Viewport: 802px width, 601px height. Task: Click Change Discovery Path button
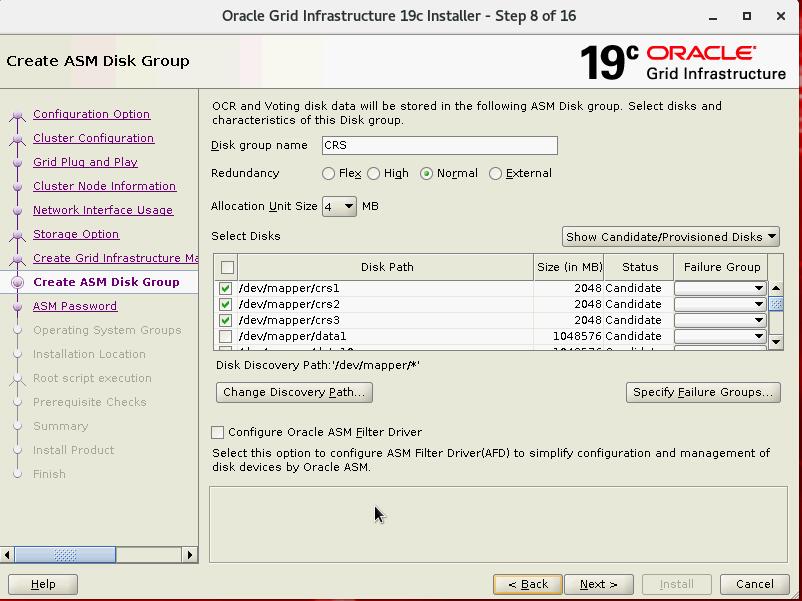point(294,392)
